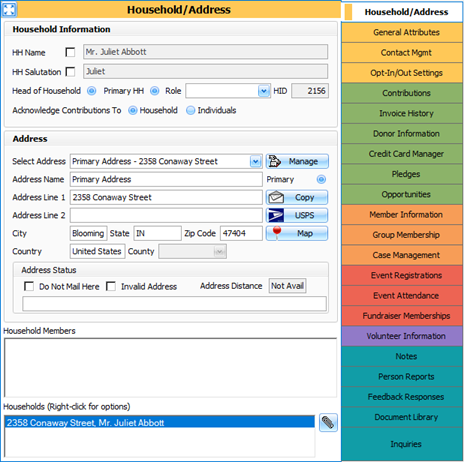The height and width of the screenshot is (462, 464).
Task: Enable the Do Not Mail Here checkbox
Action: [x=29, y=286]
